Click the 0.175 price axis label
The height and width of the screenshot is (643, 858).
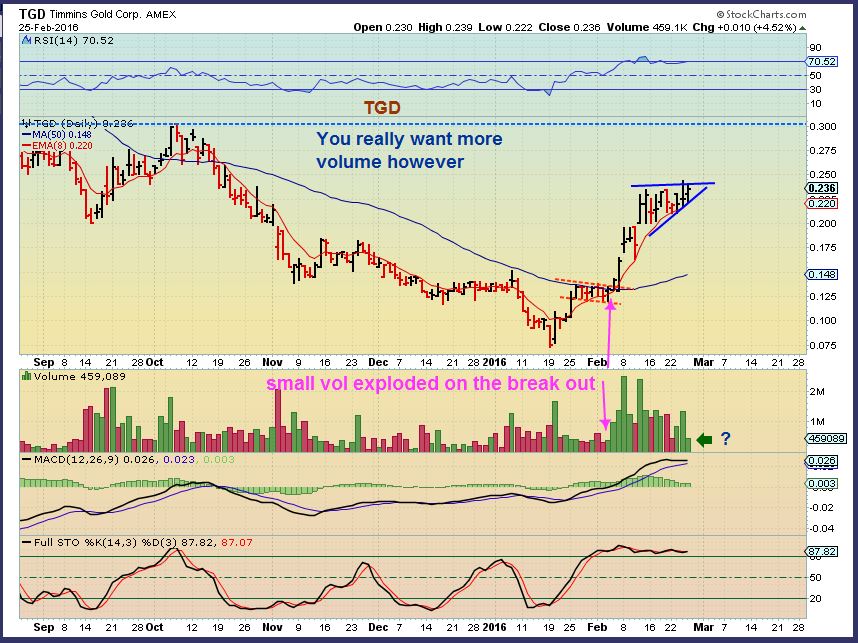(823, 248)
